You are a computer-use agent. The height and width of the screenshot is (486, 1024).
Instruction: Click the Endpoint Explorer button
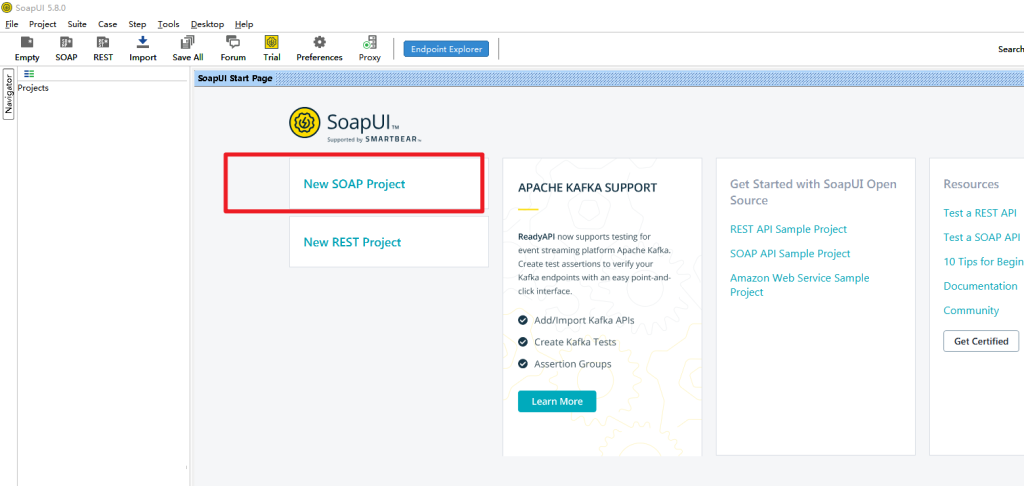[x=446, y=49]
